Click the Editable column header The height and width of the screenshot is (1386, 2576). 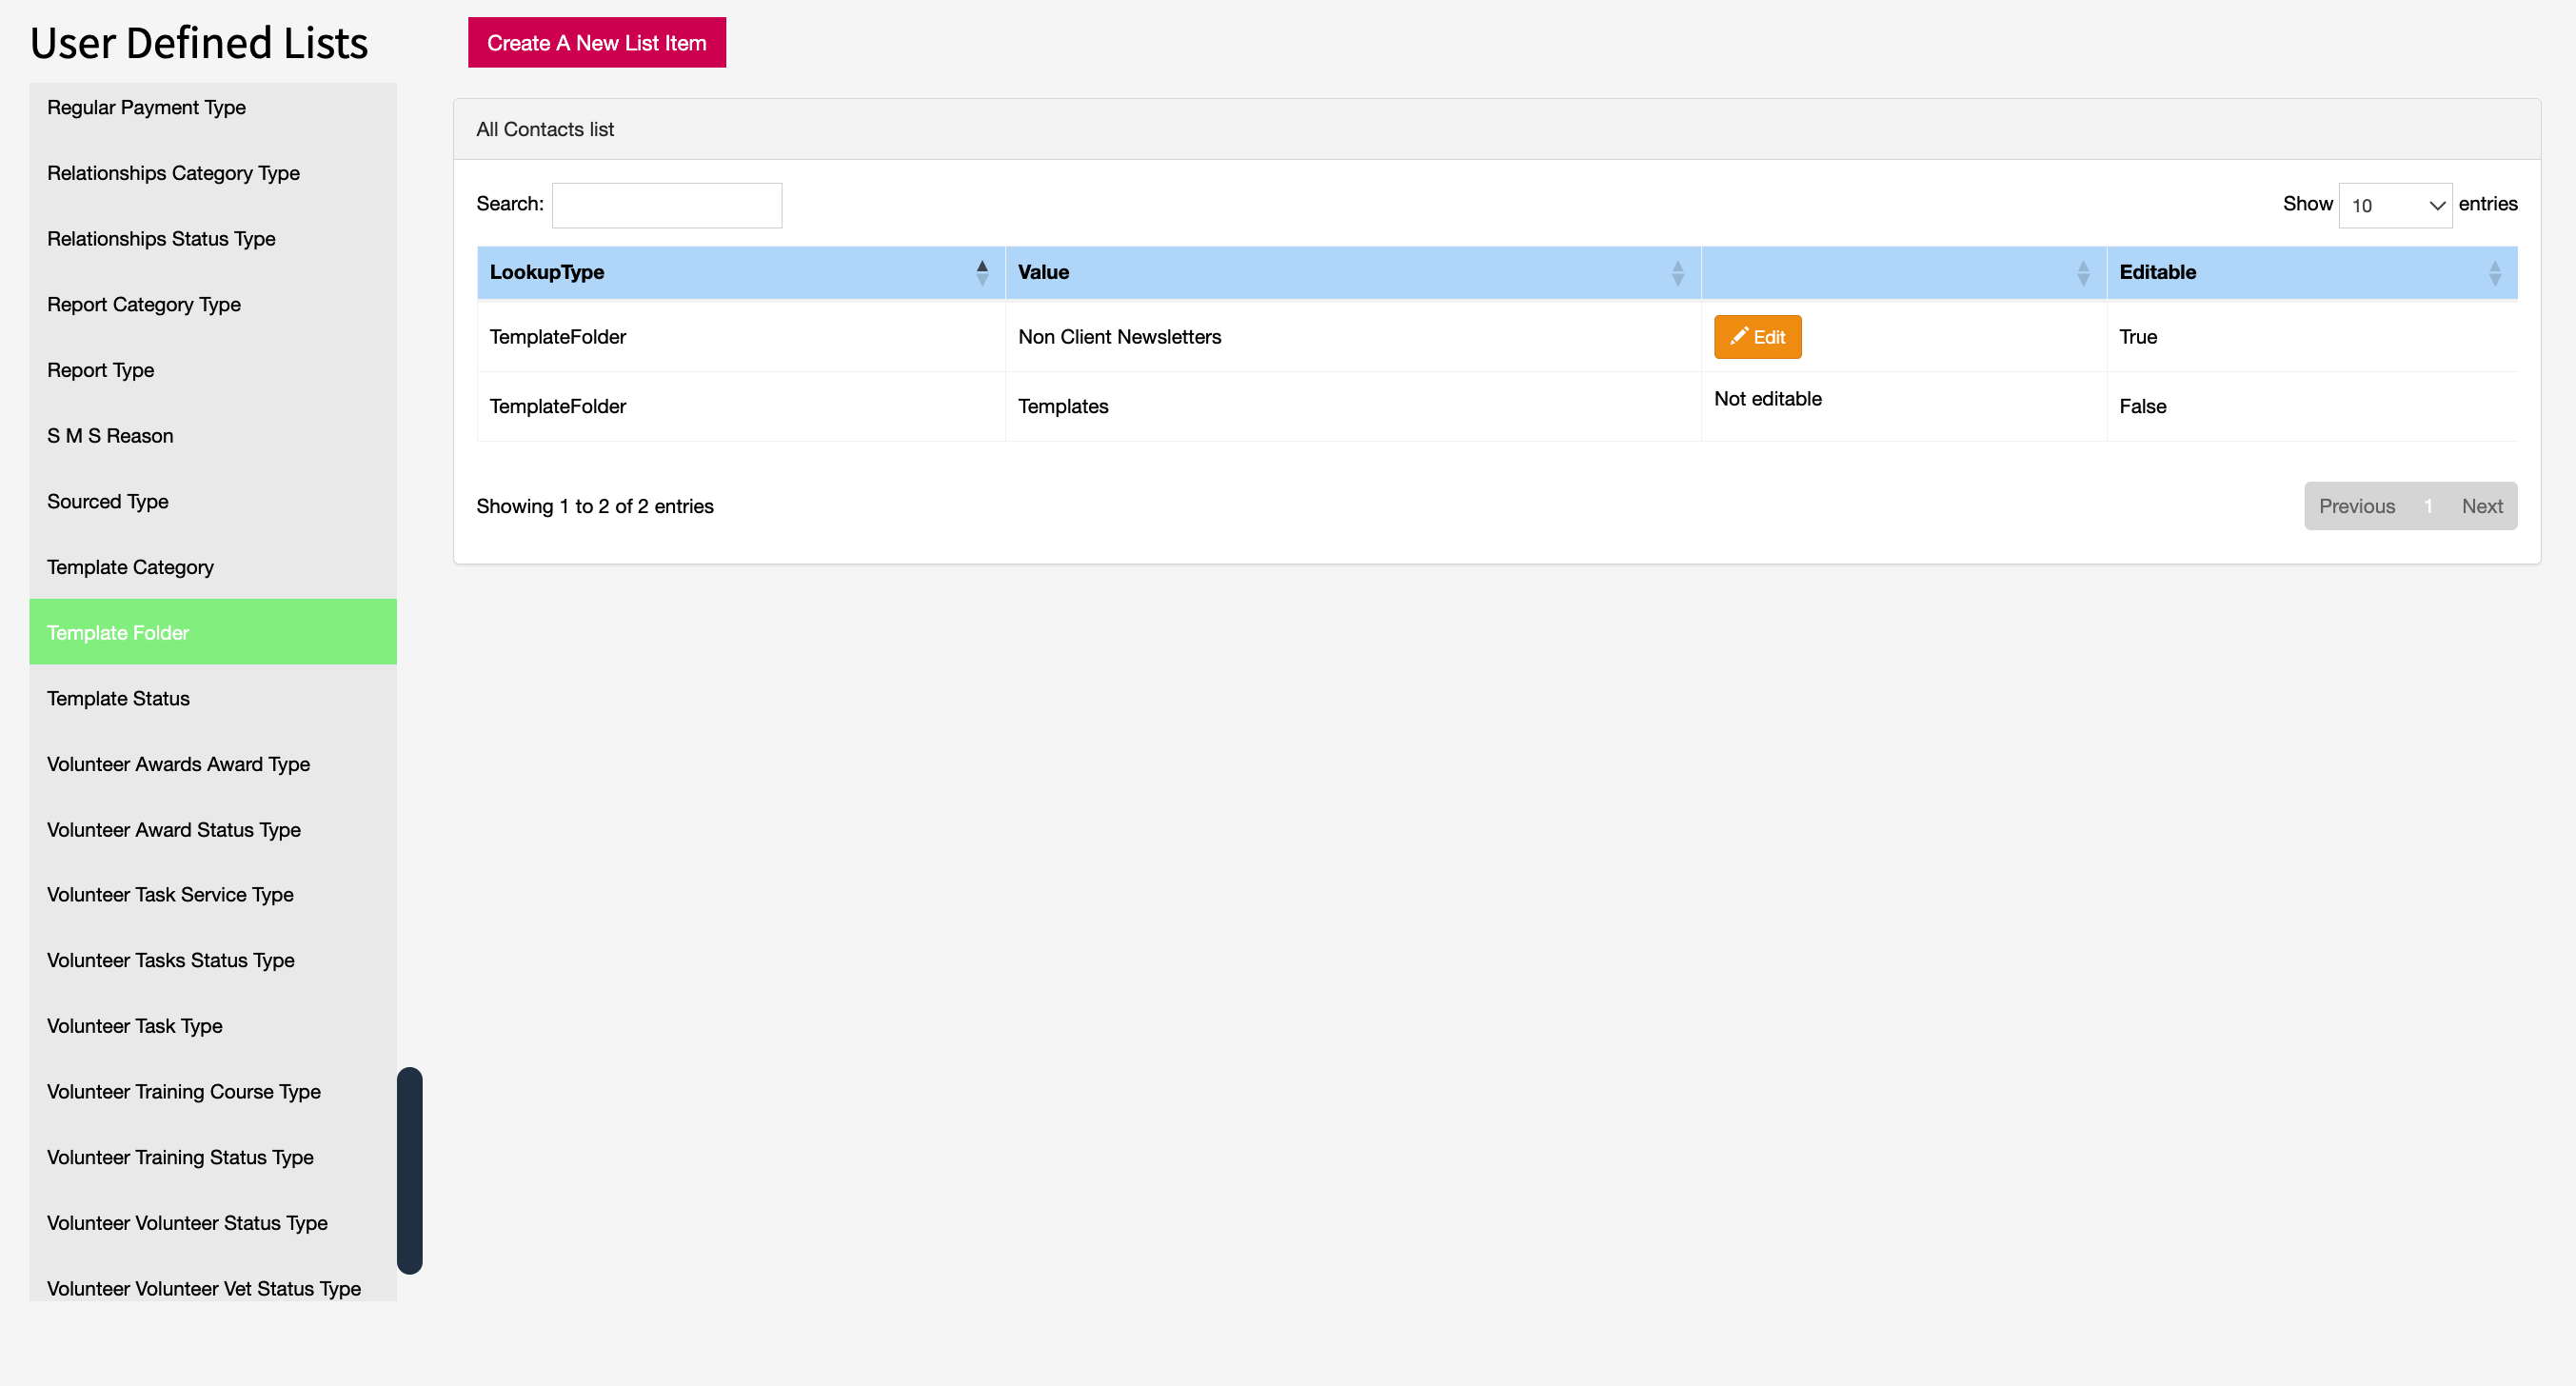pos(2311,273)
